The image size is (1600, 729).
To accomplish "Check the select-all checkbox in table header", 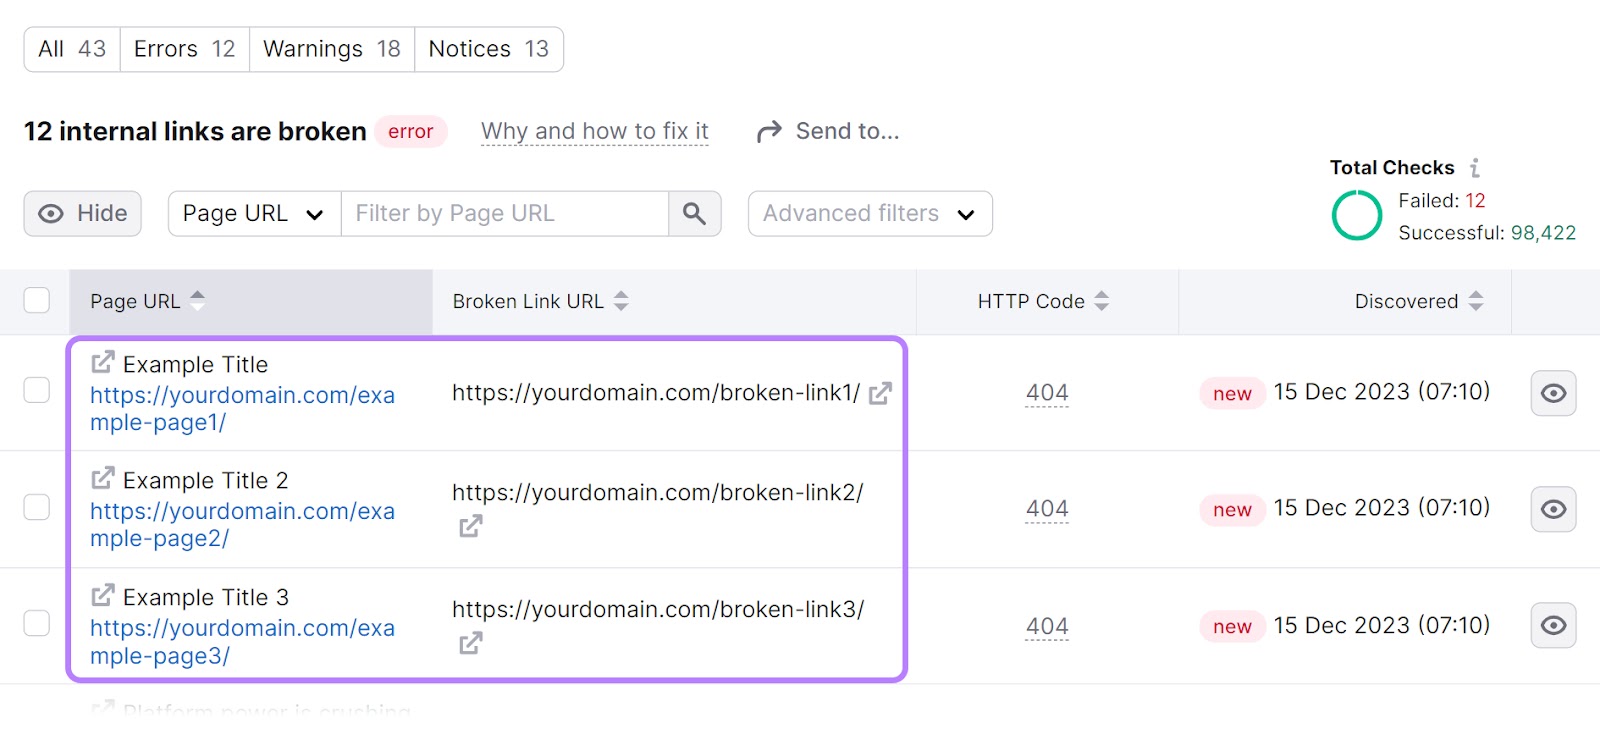I will click(36, 299).
